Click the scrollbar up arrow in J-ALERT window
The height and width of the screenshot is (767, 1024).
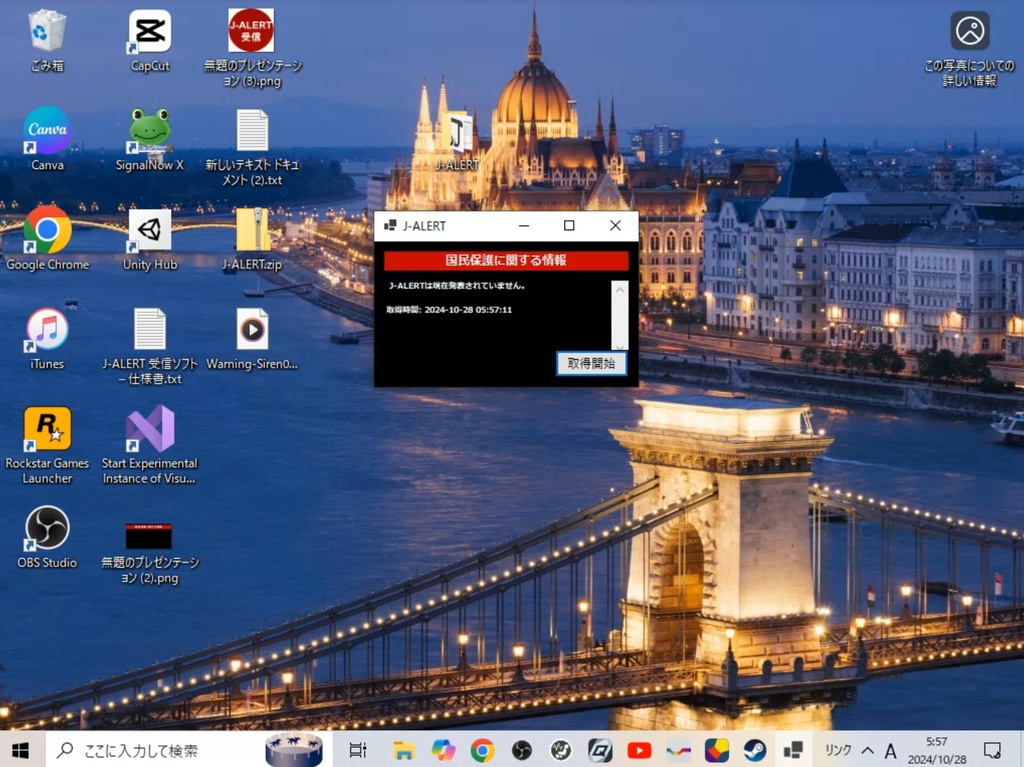pyautogui.click(x=620, y=288)
